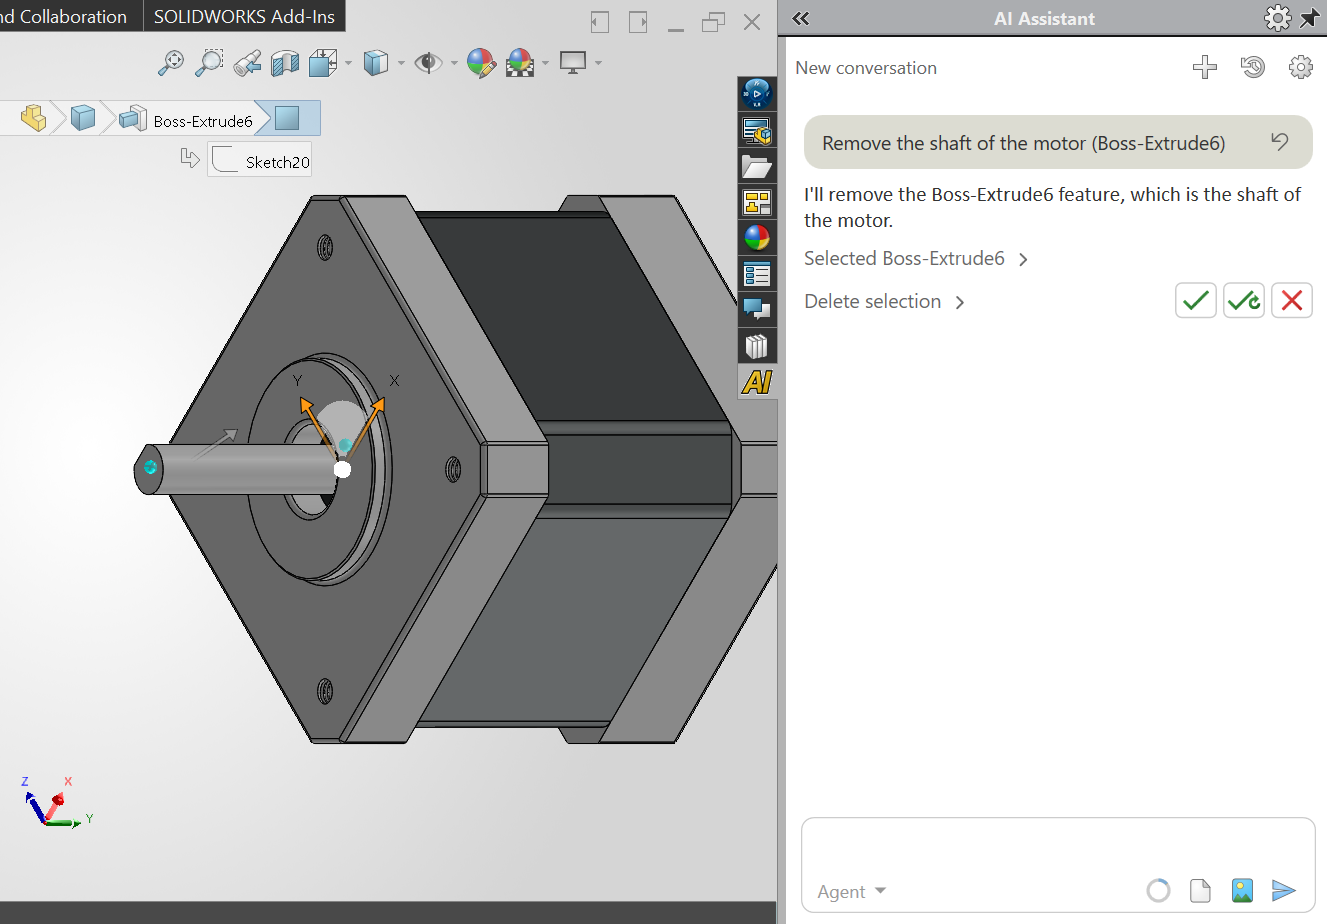The height and width of the screenshot is (924, 1327).
Task: Open the Agent mode dropdown
Action: pyautogui.click(x=851, y=891)
